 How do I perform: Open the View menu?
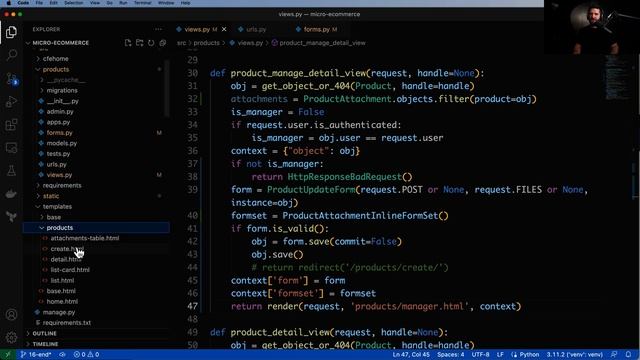point(95,3)
